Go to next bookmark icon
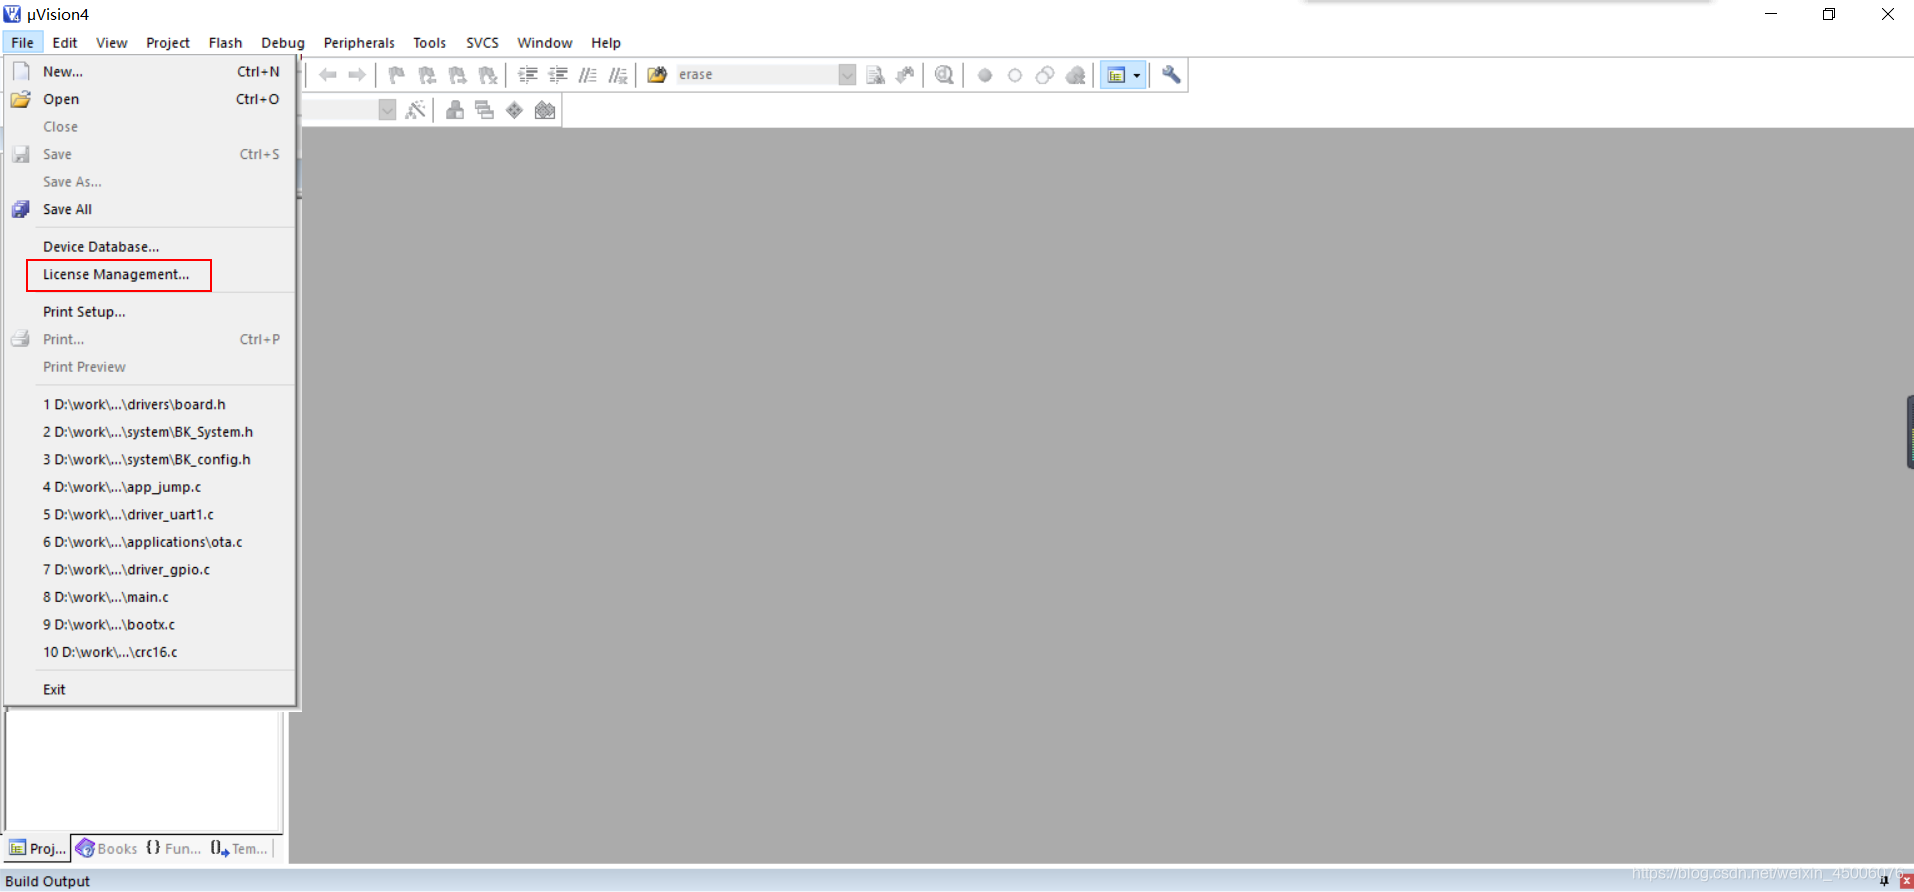 [457, 75]
